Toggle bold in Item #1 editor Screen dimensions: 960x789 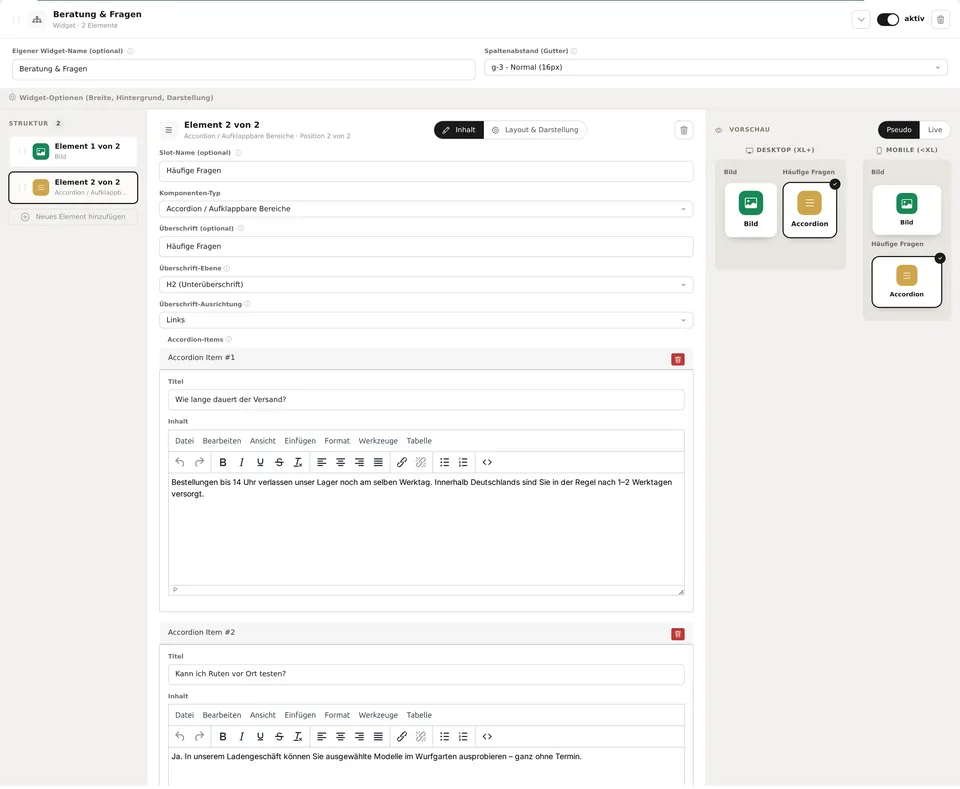[x=223, y=462]
